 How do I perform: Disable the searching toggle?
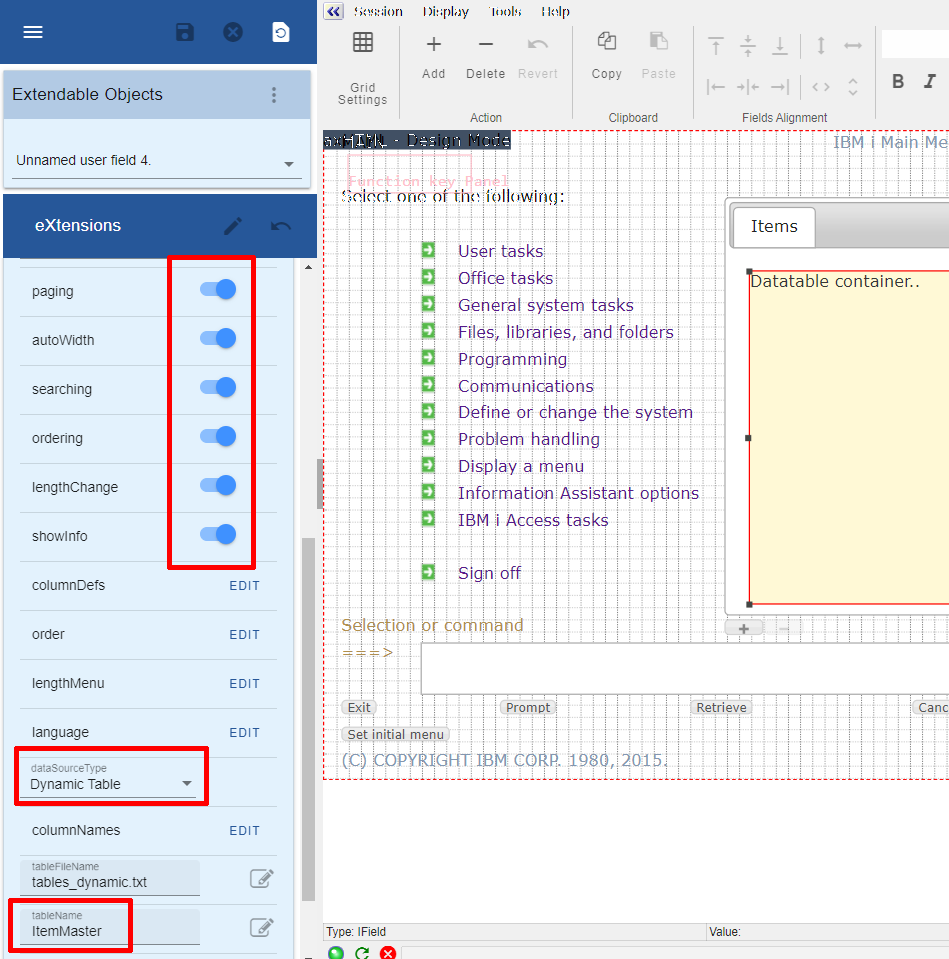tap(218, 388)
